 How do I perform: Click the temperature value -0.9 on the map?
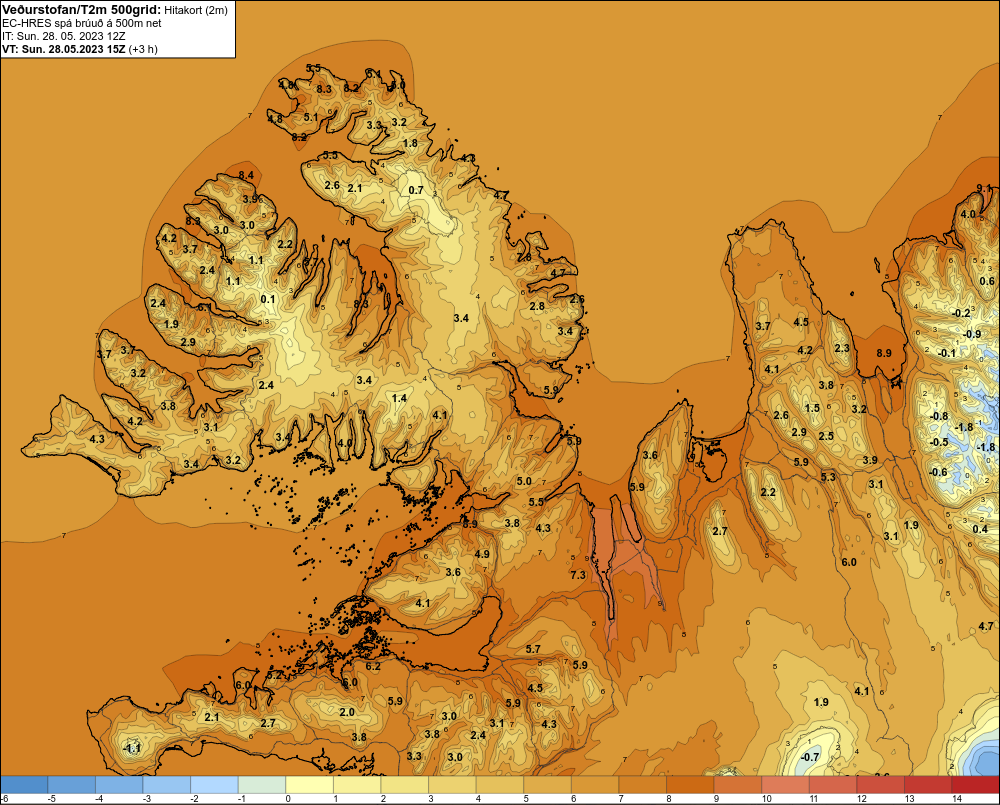point(972,334)
